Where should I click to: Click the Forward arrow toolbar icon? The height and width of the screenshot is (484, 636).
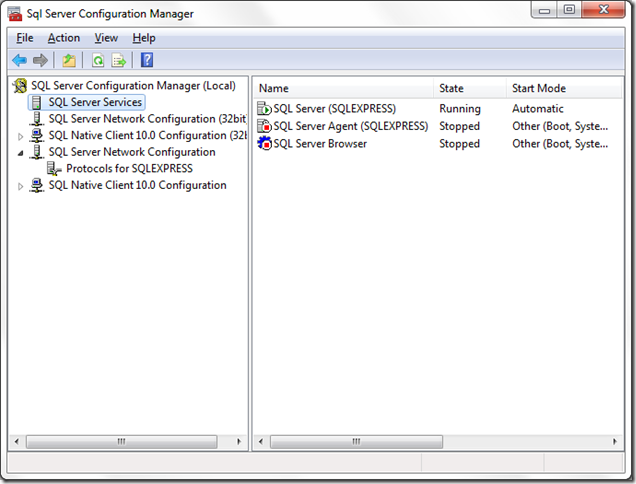(40, 60)
